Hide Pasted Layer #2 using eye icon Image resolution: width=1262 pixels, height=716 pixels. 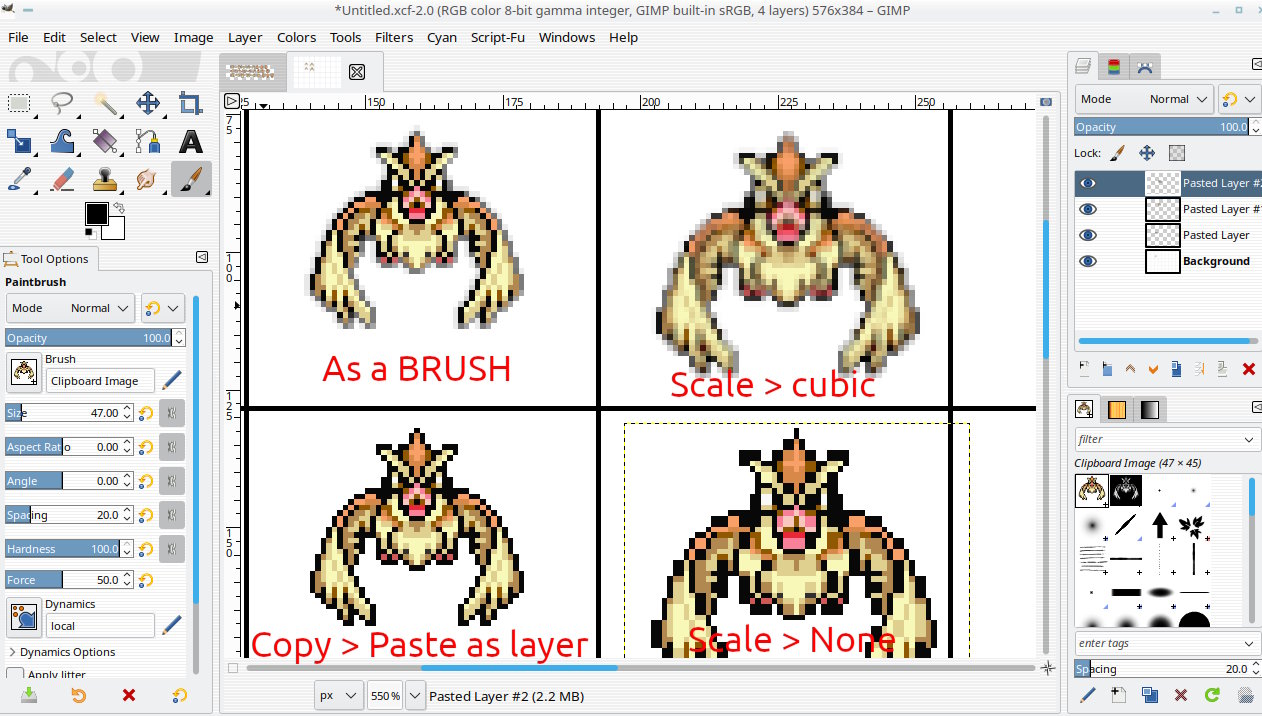[x=1088, y=183]
